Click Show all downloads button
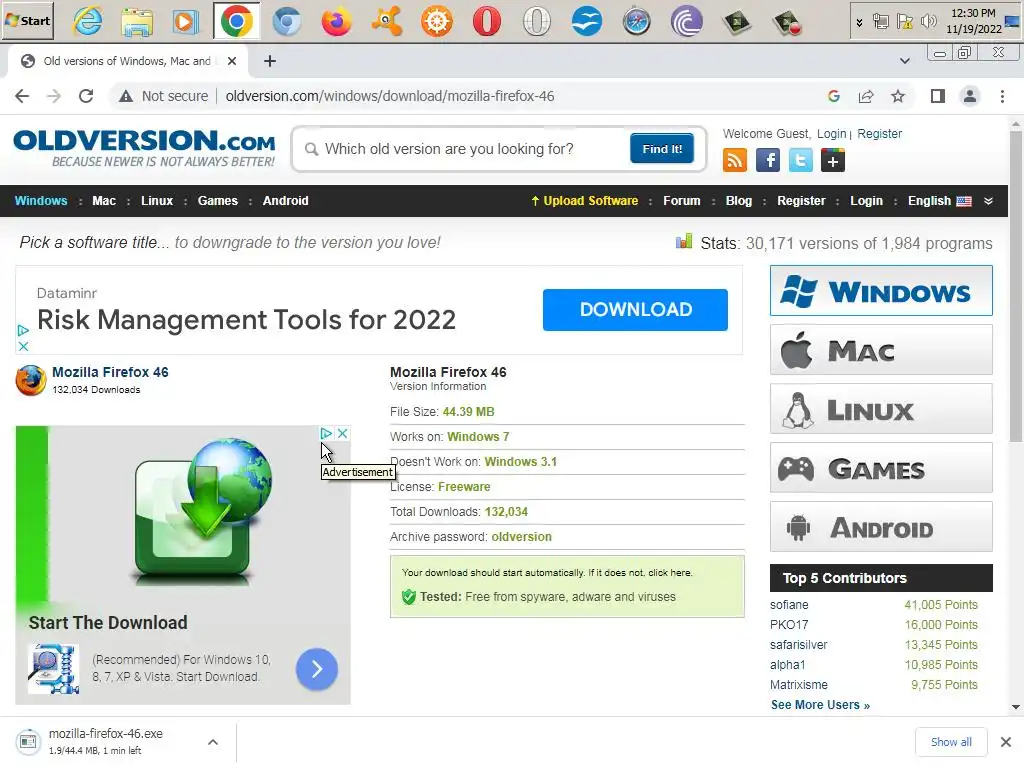 pos(951,742)
